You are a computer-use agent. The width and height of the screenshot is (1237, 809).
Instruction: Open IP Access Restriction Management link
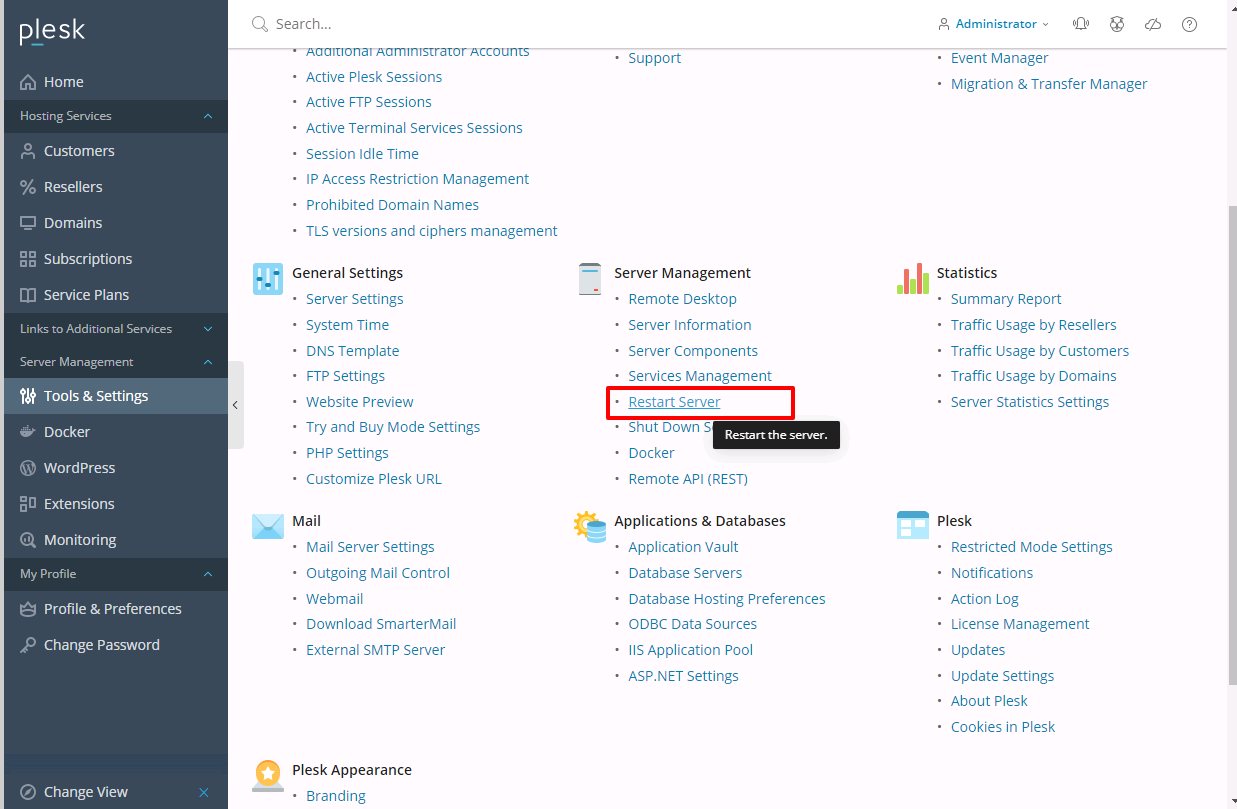(x=417, y=179)
